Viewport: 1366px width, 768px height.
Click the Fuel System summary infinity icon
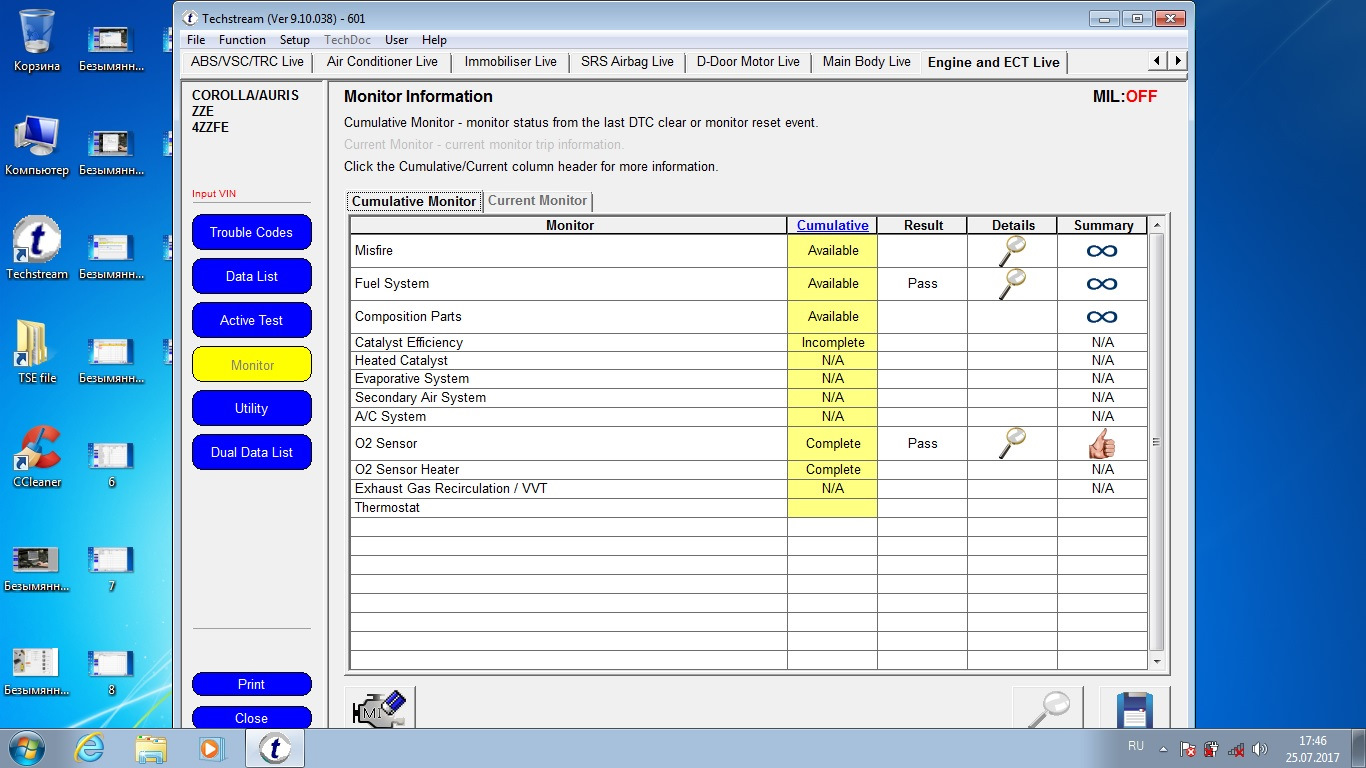pyautogui.click(x=1102, y=284)
